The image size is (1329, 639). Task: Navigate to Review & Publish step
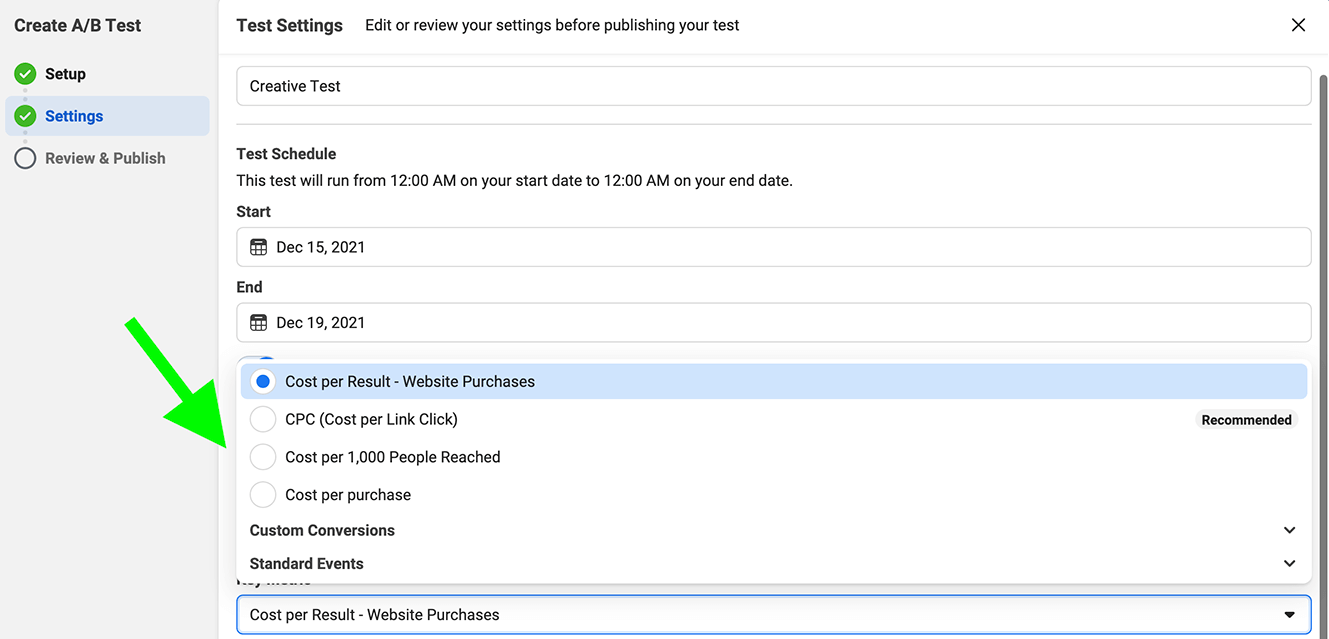point(105,158)
